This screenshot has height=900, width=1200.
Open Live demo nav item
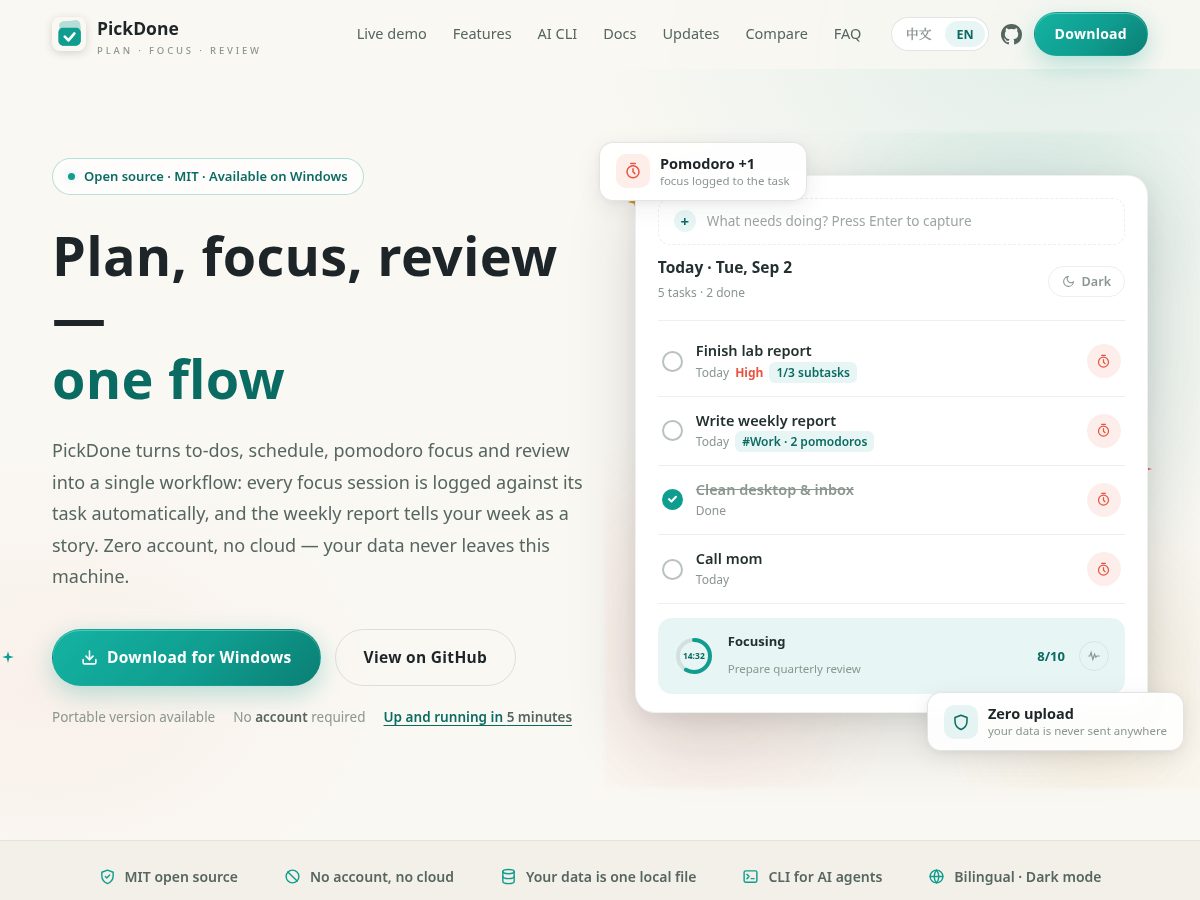tap(392, 34)
